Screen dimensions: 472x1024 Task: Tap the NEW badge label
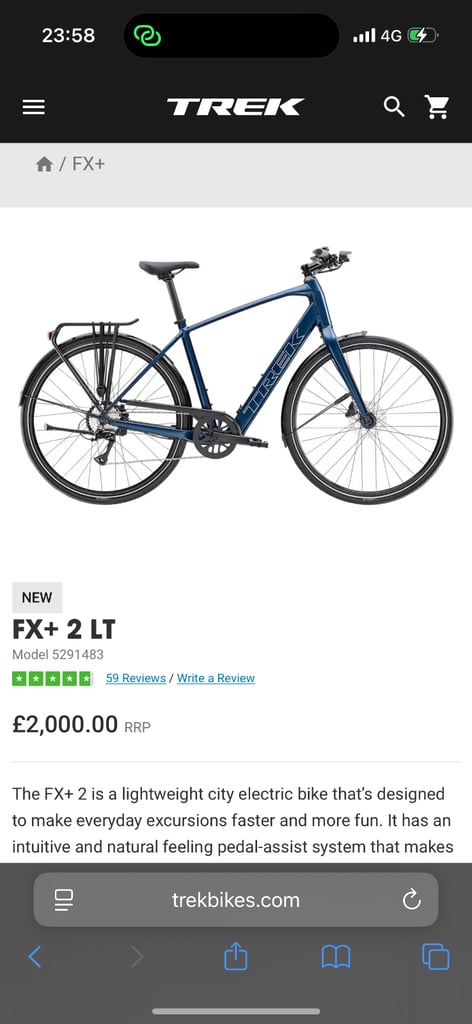click(37, 598)
